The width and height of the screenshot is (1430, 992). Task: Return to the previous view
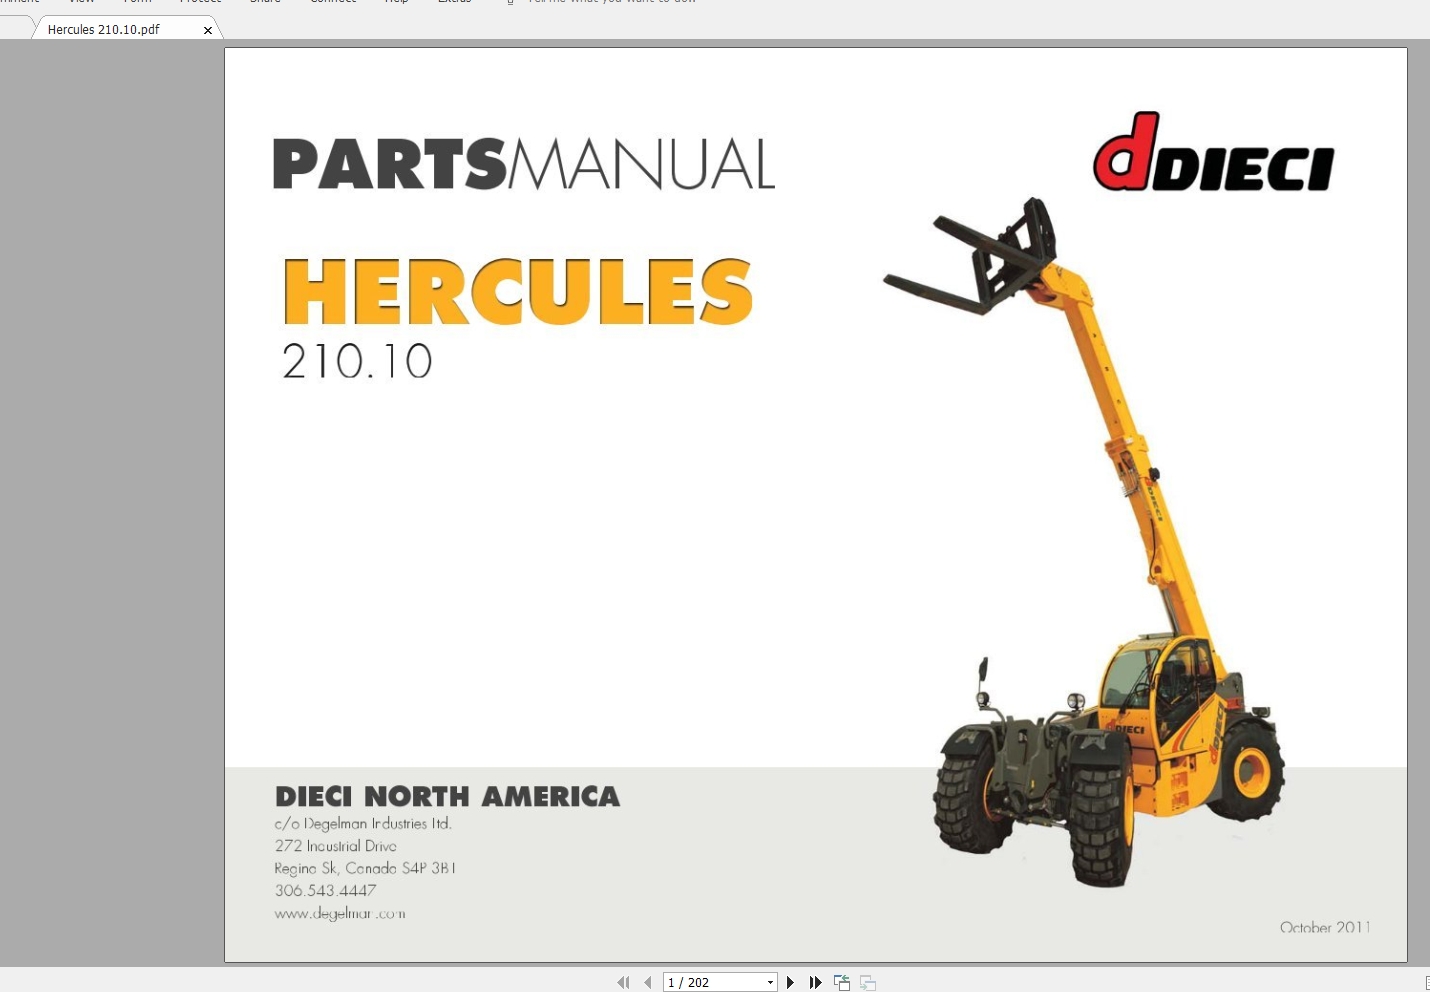[841, 982]
